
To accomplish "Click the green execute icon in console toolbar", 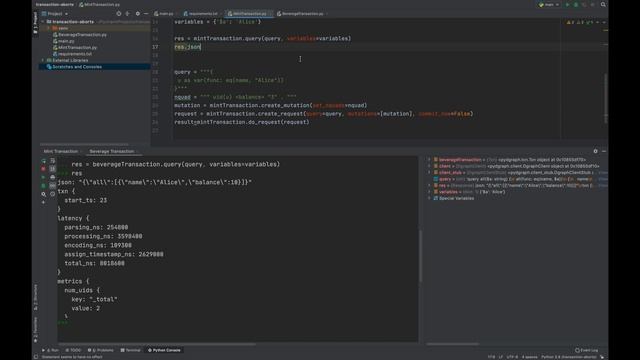I will click(x=44, y=177).
